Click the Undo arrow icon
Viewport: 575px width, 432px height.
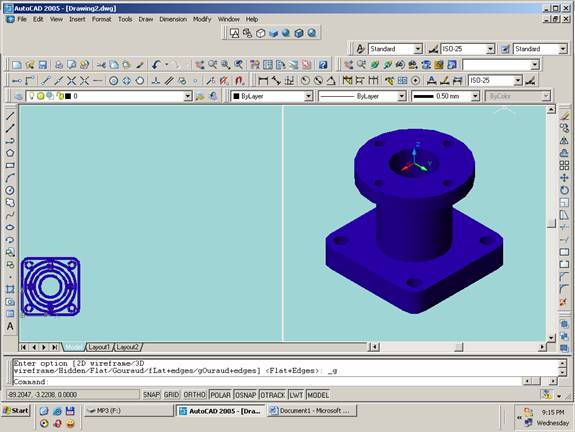[x=156, y=65]
